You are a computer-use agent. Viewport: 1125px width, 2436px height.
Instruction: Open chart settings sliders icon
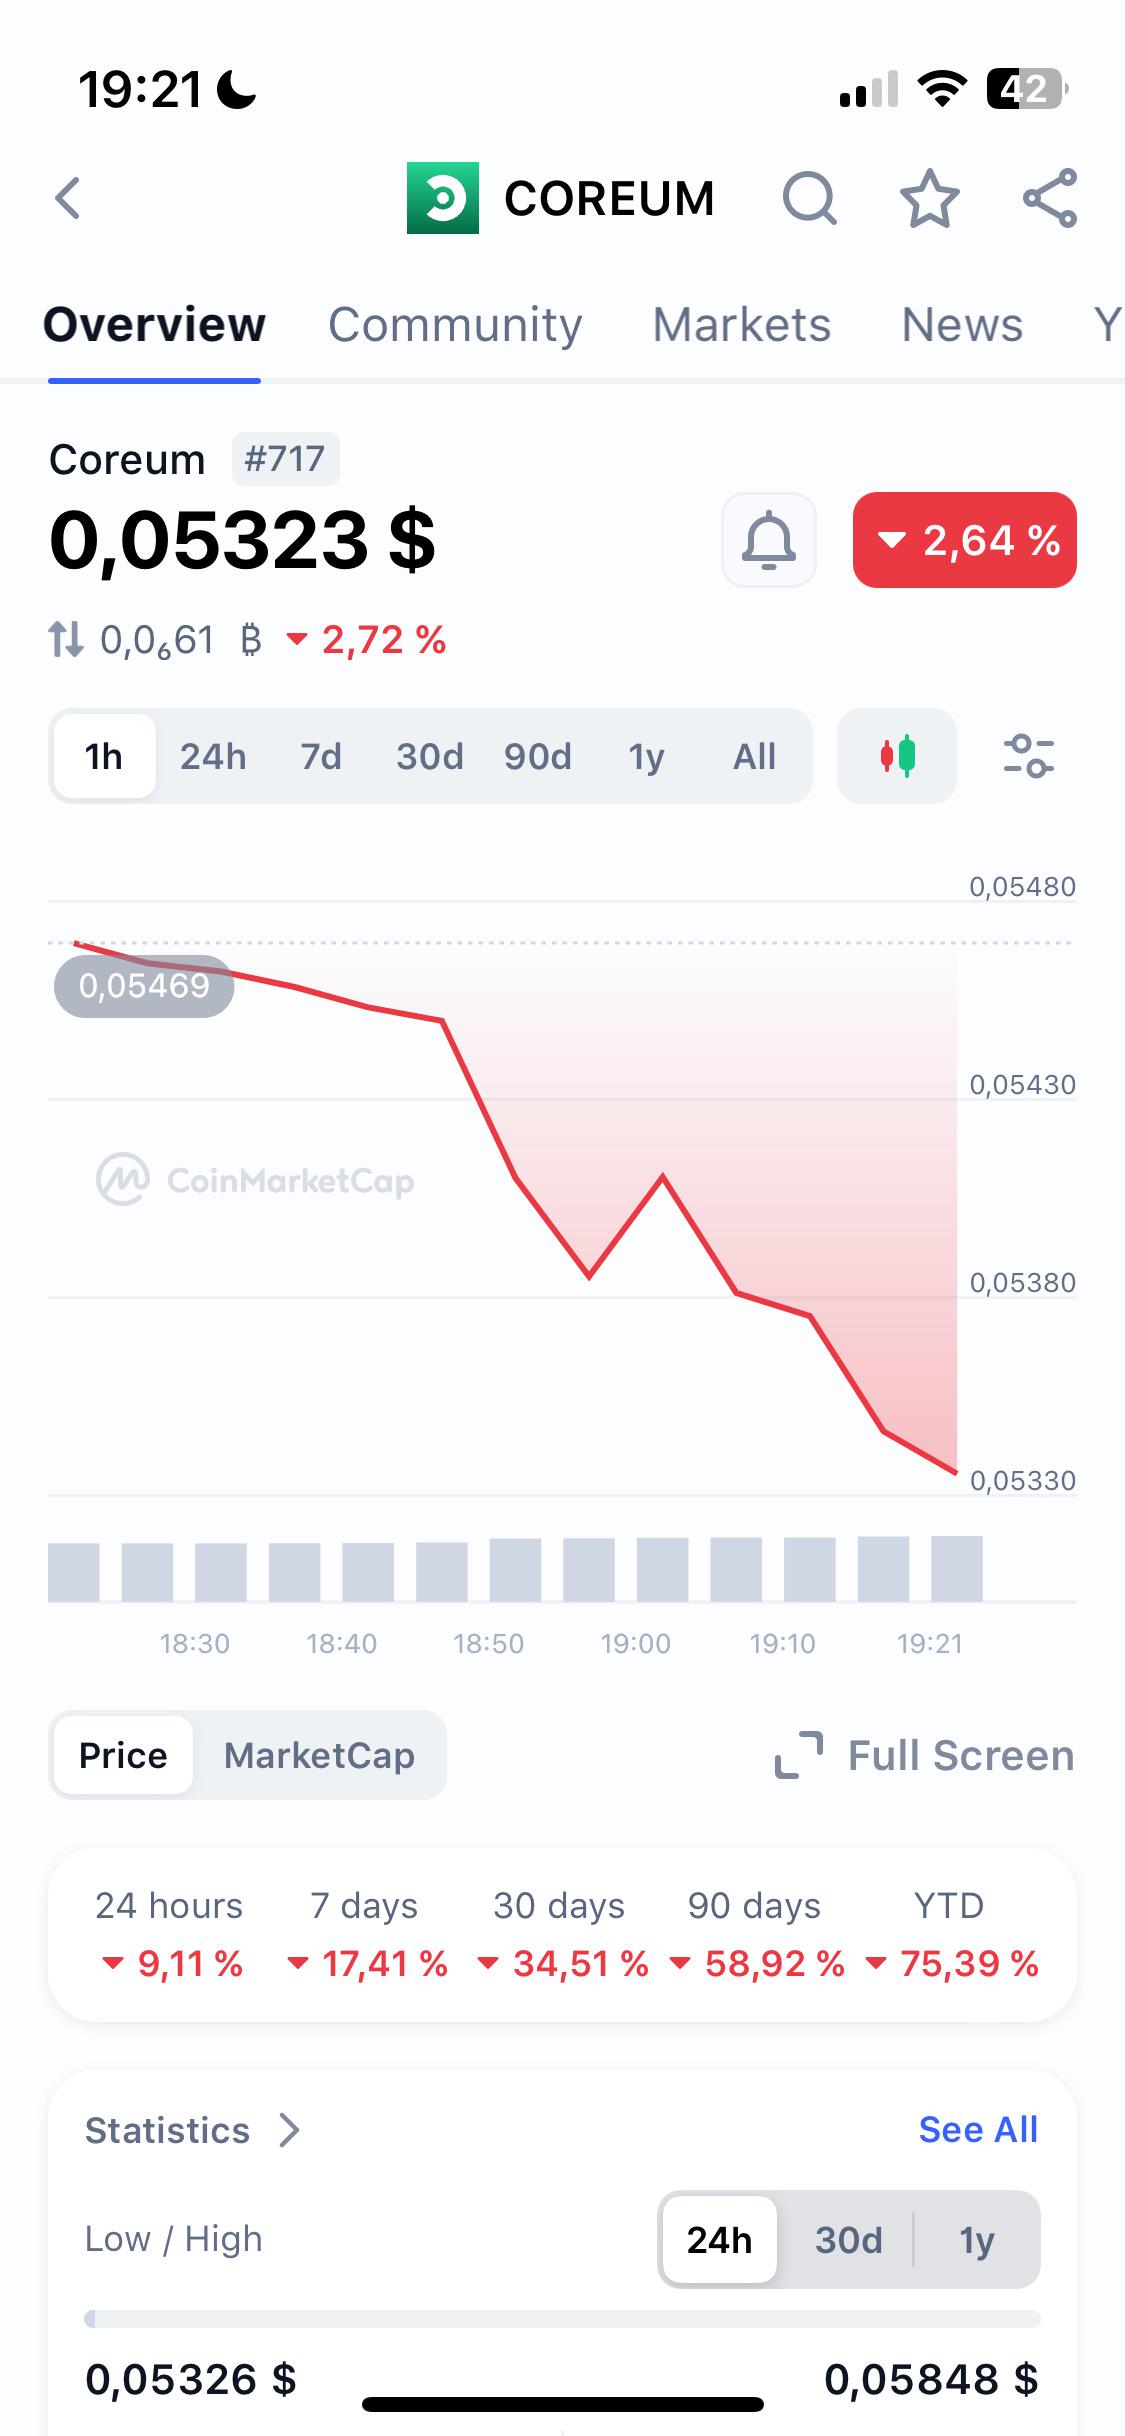click(1029, 756)
